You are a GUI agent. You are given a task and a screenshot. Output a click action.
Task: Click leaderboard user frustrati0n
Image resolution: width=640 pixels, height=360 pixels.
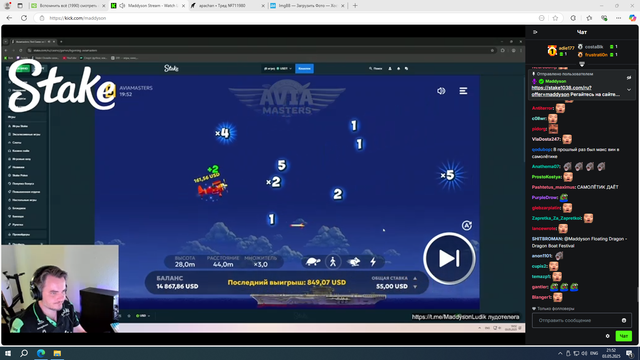click(x=596, y=55)
